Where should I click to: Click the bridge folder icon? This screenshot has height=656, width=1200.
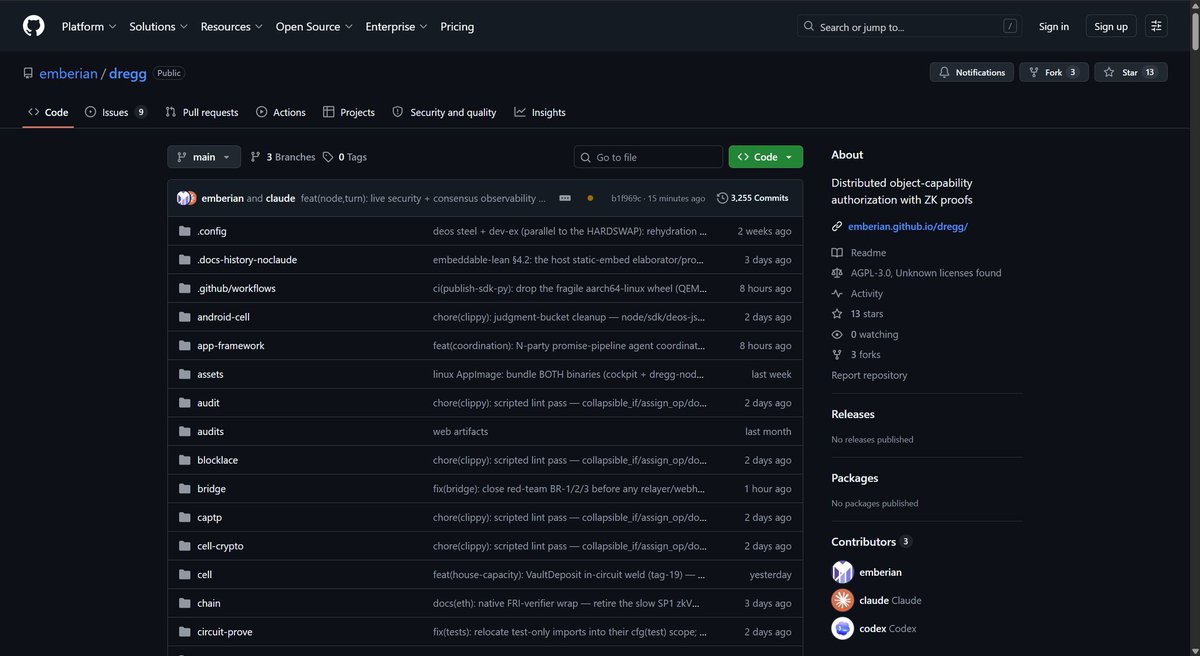pos(184,489)
